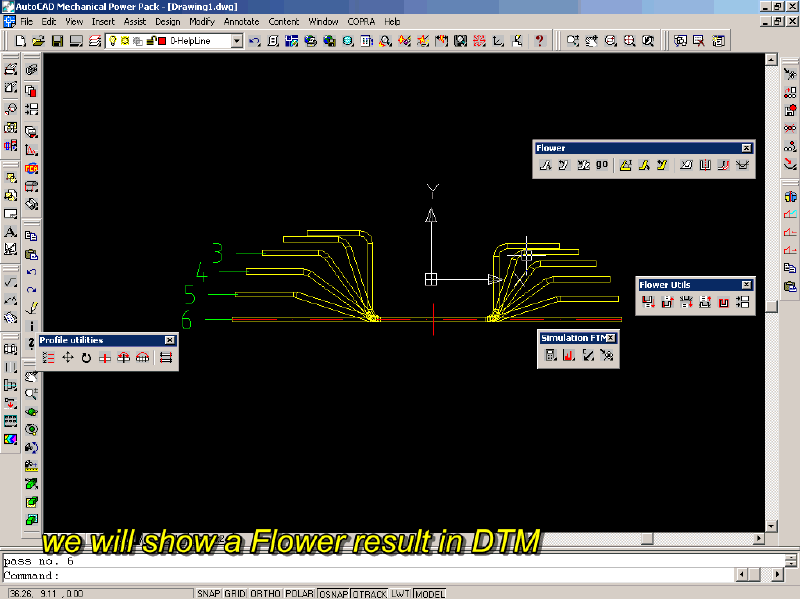Close the Profile utilities toolbar
Viewport: 800px width, 600px height.
pos(170,340)
